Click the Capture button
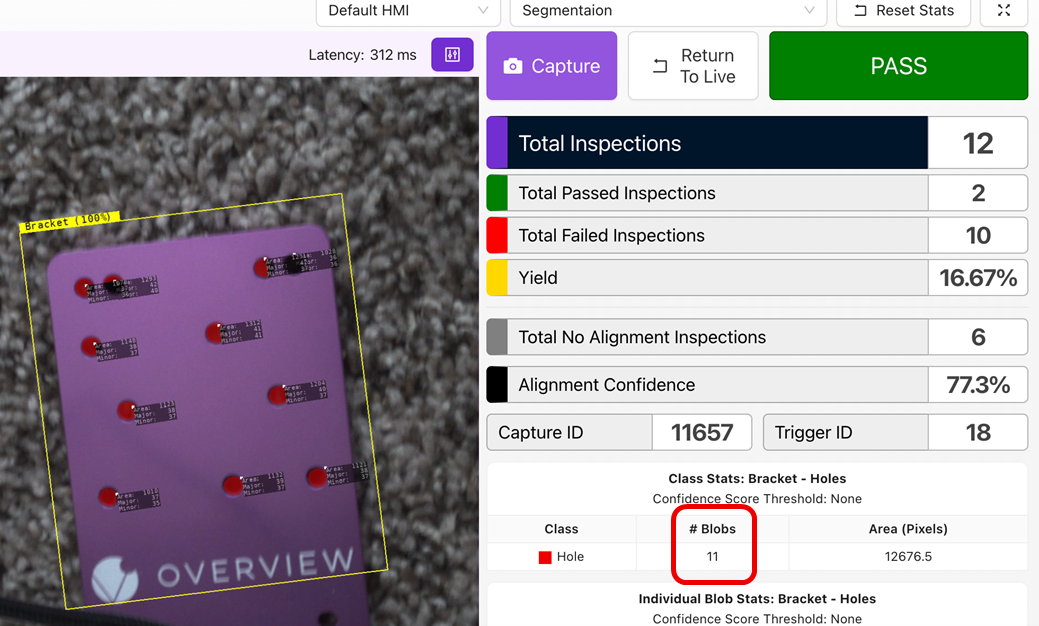The height and width of the screenshot is (626, 1039). [x=551, y=66]
